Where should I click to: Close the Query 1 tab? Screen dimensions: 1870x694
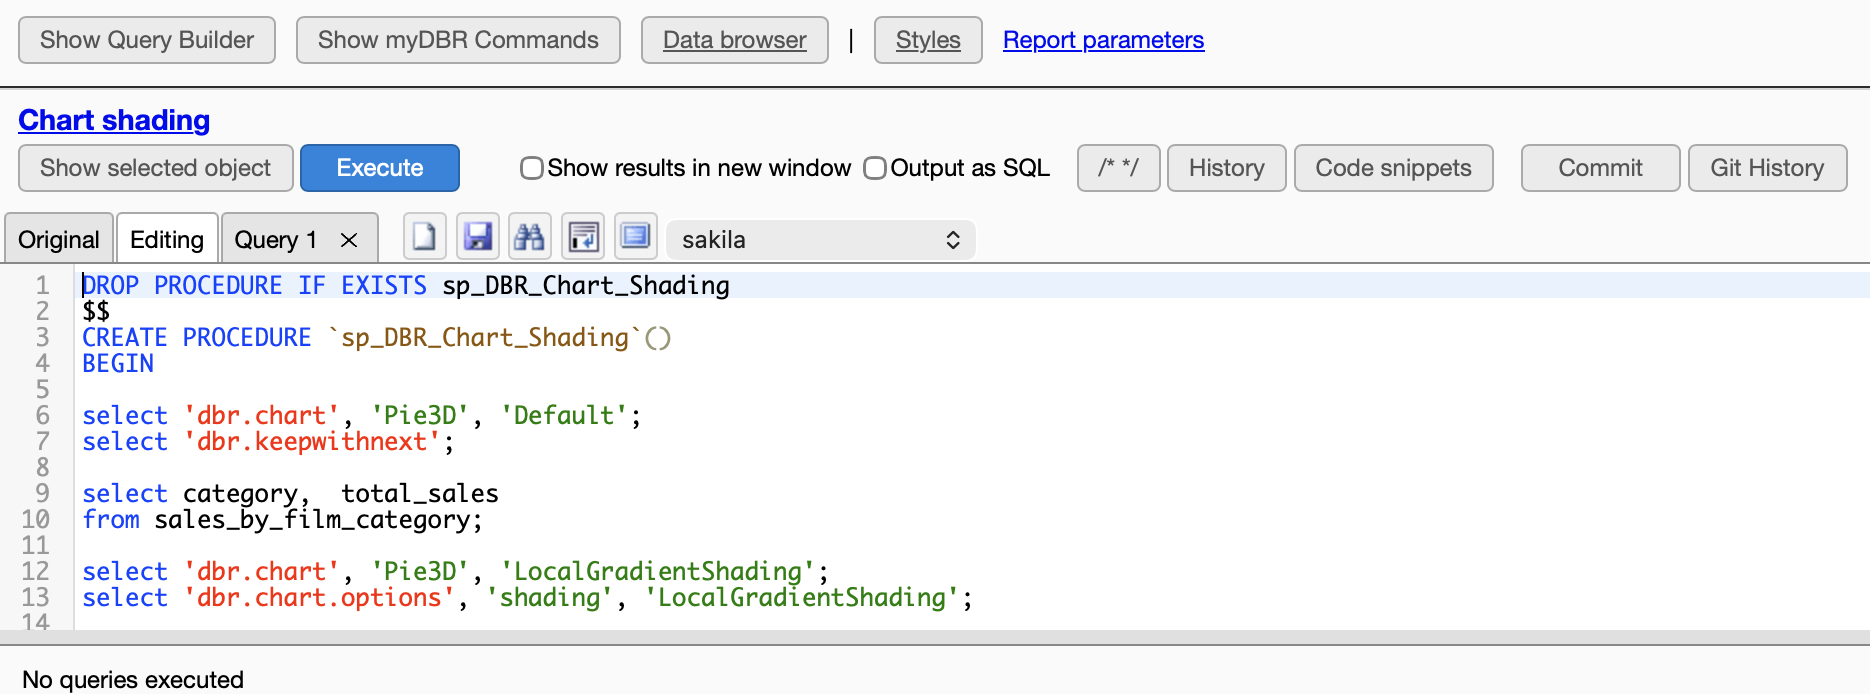pos(349,240)
